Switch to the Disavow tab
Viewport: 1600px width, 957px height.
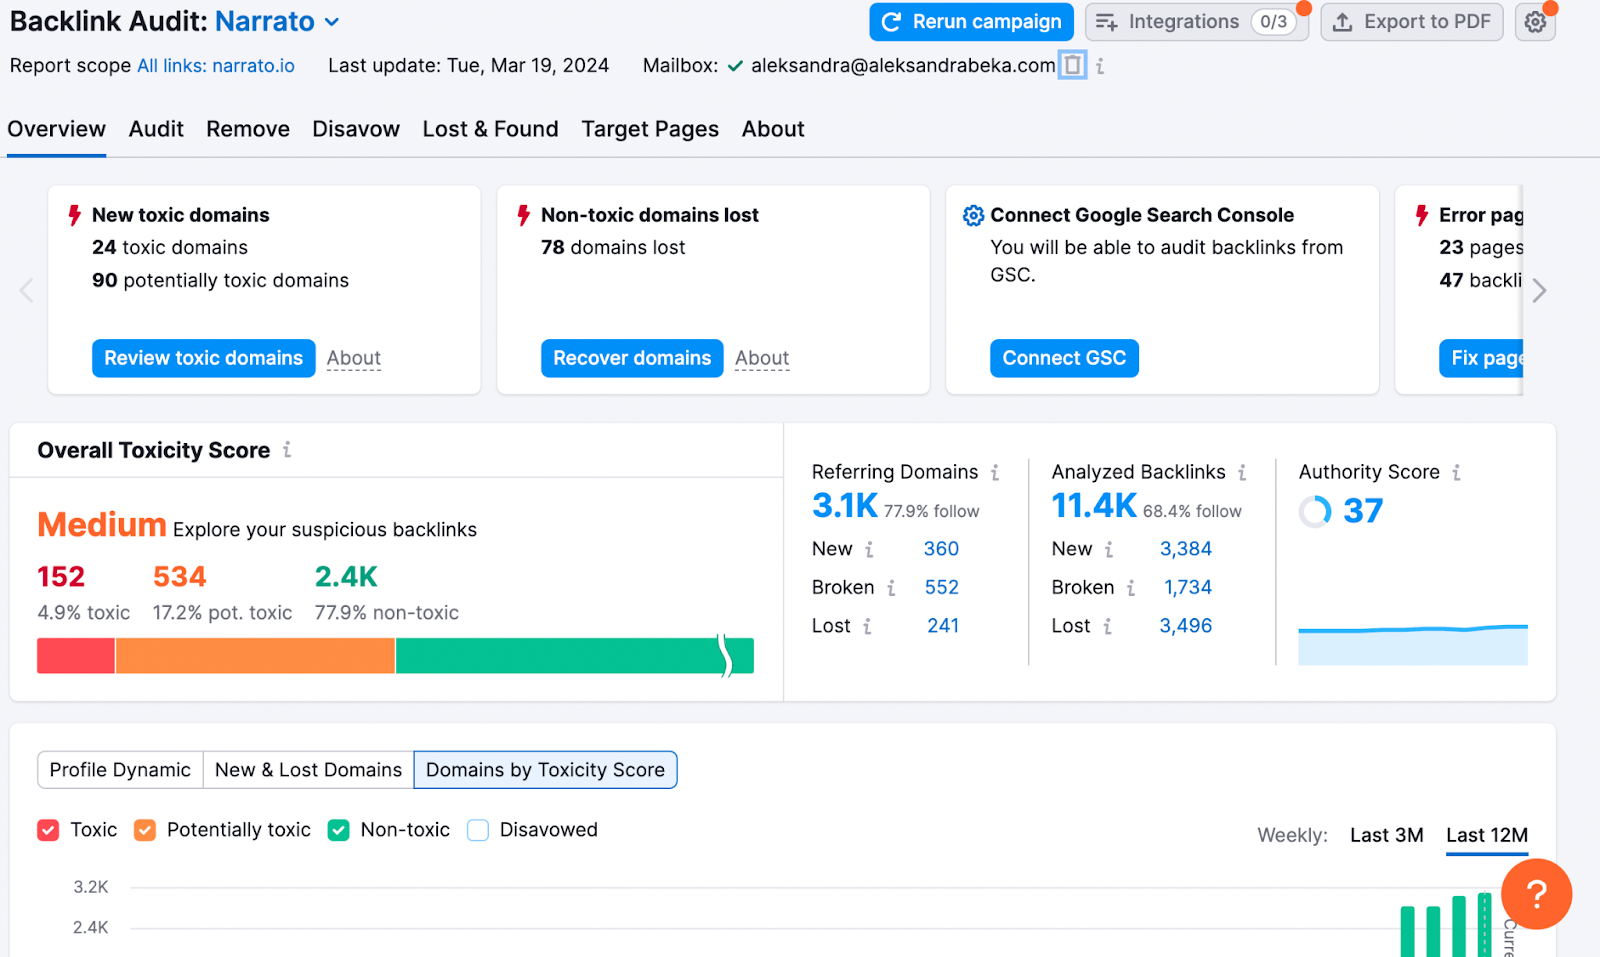pyautogui.click(x=355, y=129)
